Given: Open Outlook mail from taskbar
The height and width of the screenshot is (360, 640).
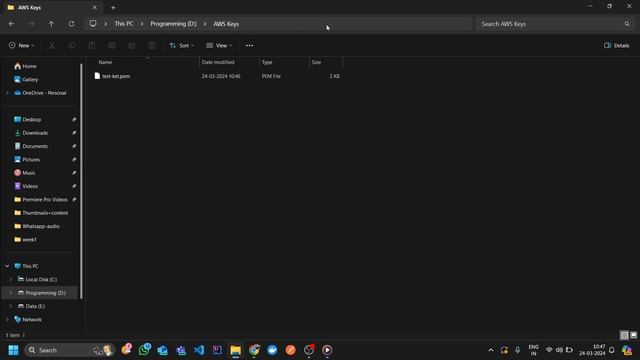Looking at the screenshot, I should [x=162, y=350].
